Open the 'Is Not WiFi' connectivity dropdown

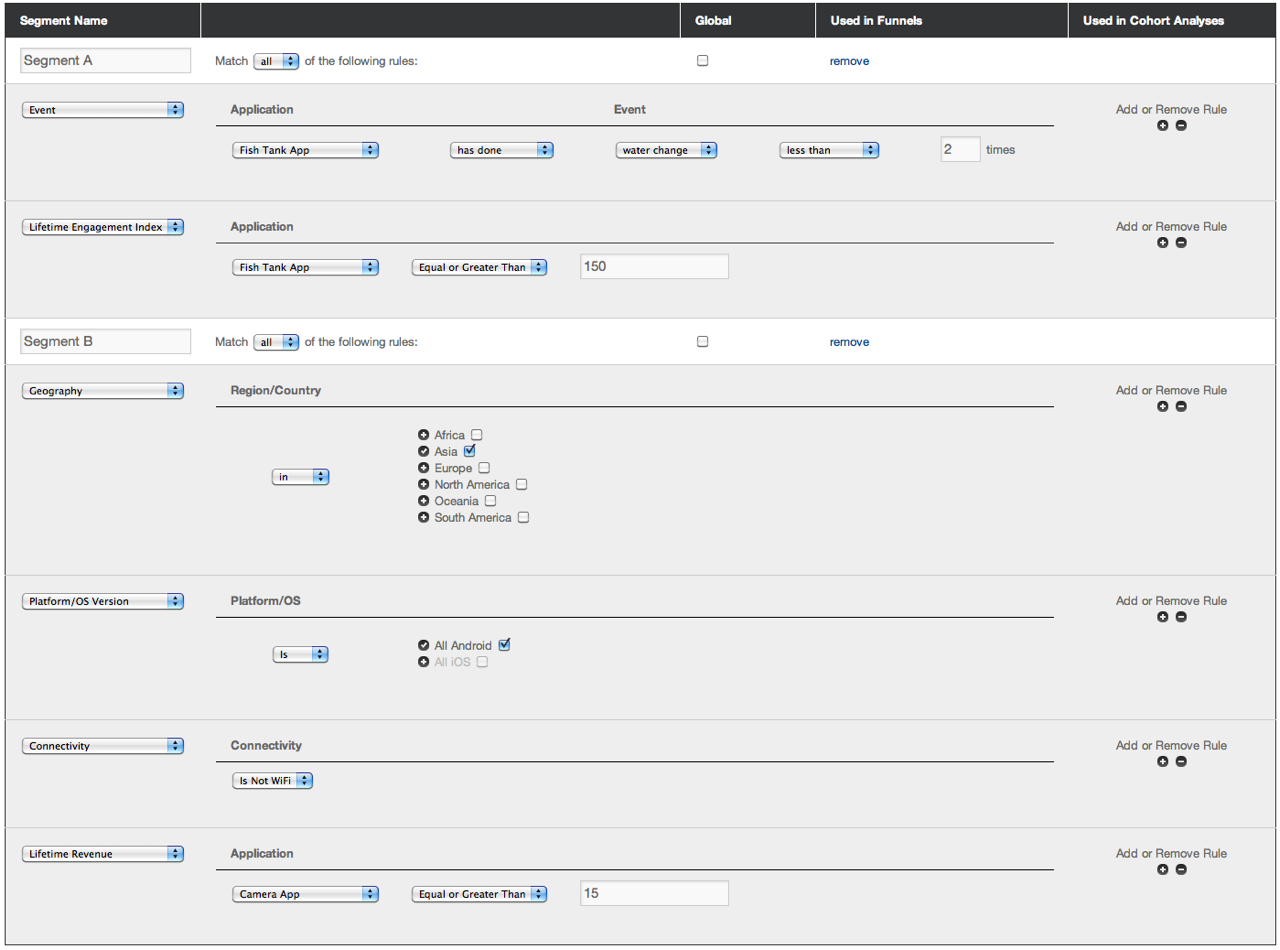(x=272, y=781)
